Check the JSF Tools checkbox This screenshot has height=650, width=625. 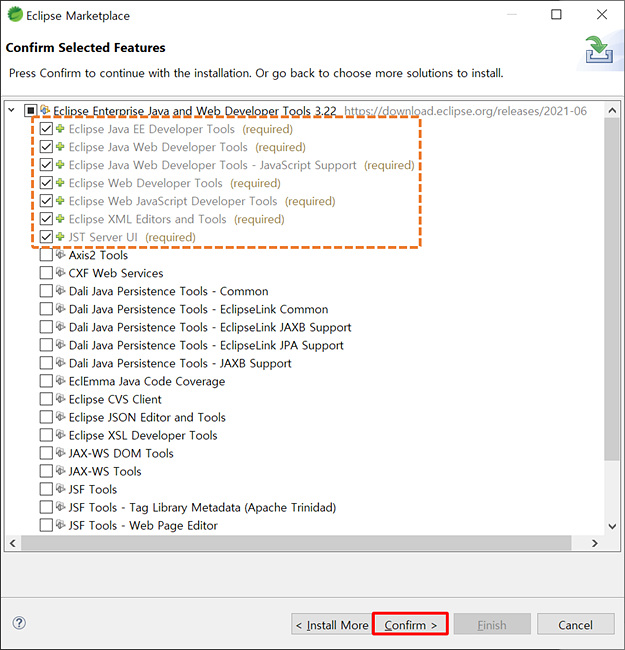46,489
